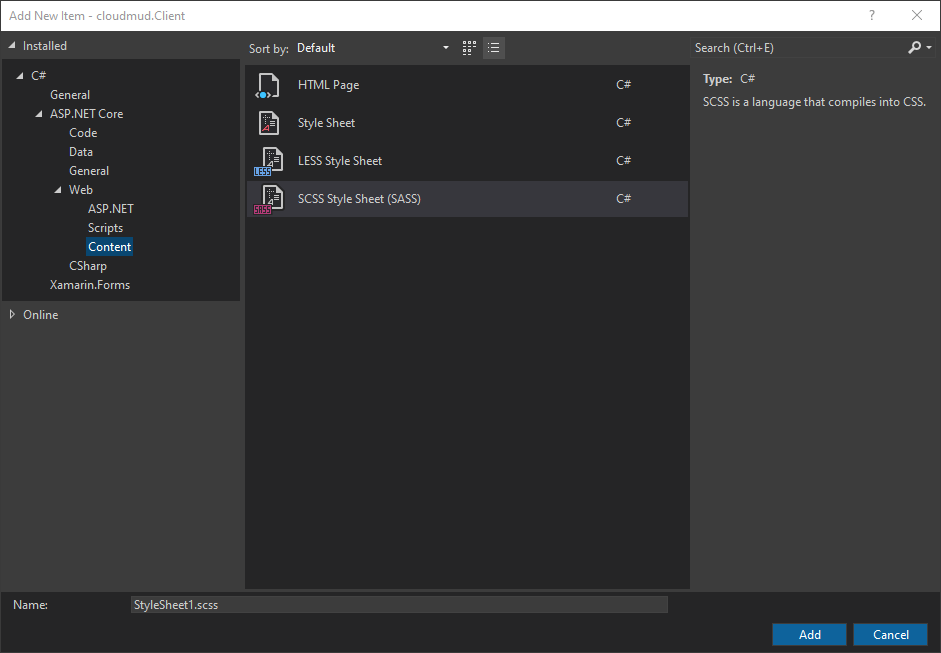941x653 pixels.
Task: Collapse the C# tree node arrow
Action: (20, 76)
